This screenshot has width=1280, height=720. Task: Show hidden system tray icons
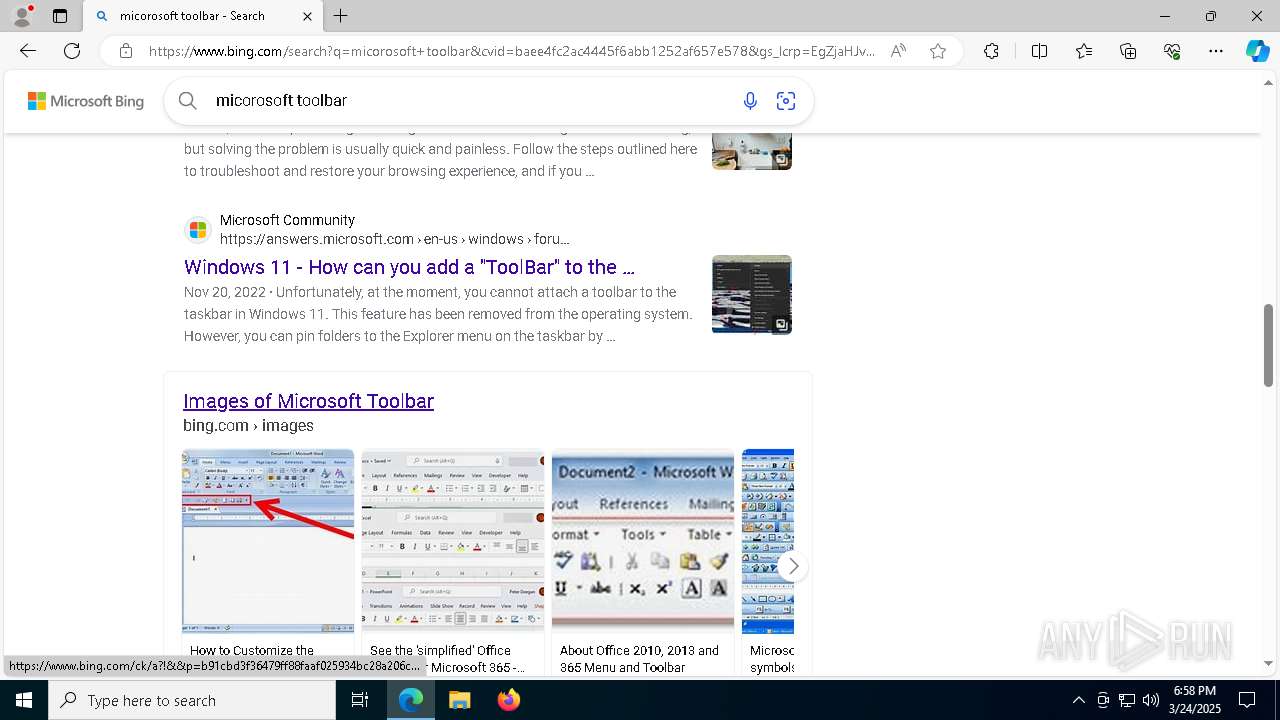[1078, 700]
